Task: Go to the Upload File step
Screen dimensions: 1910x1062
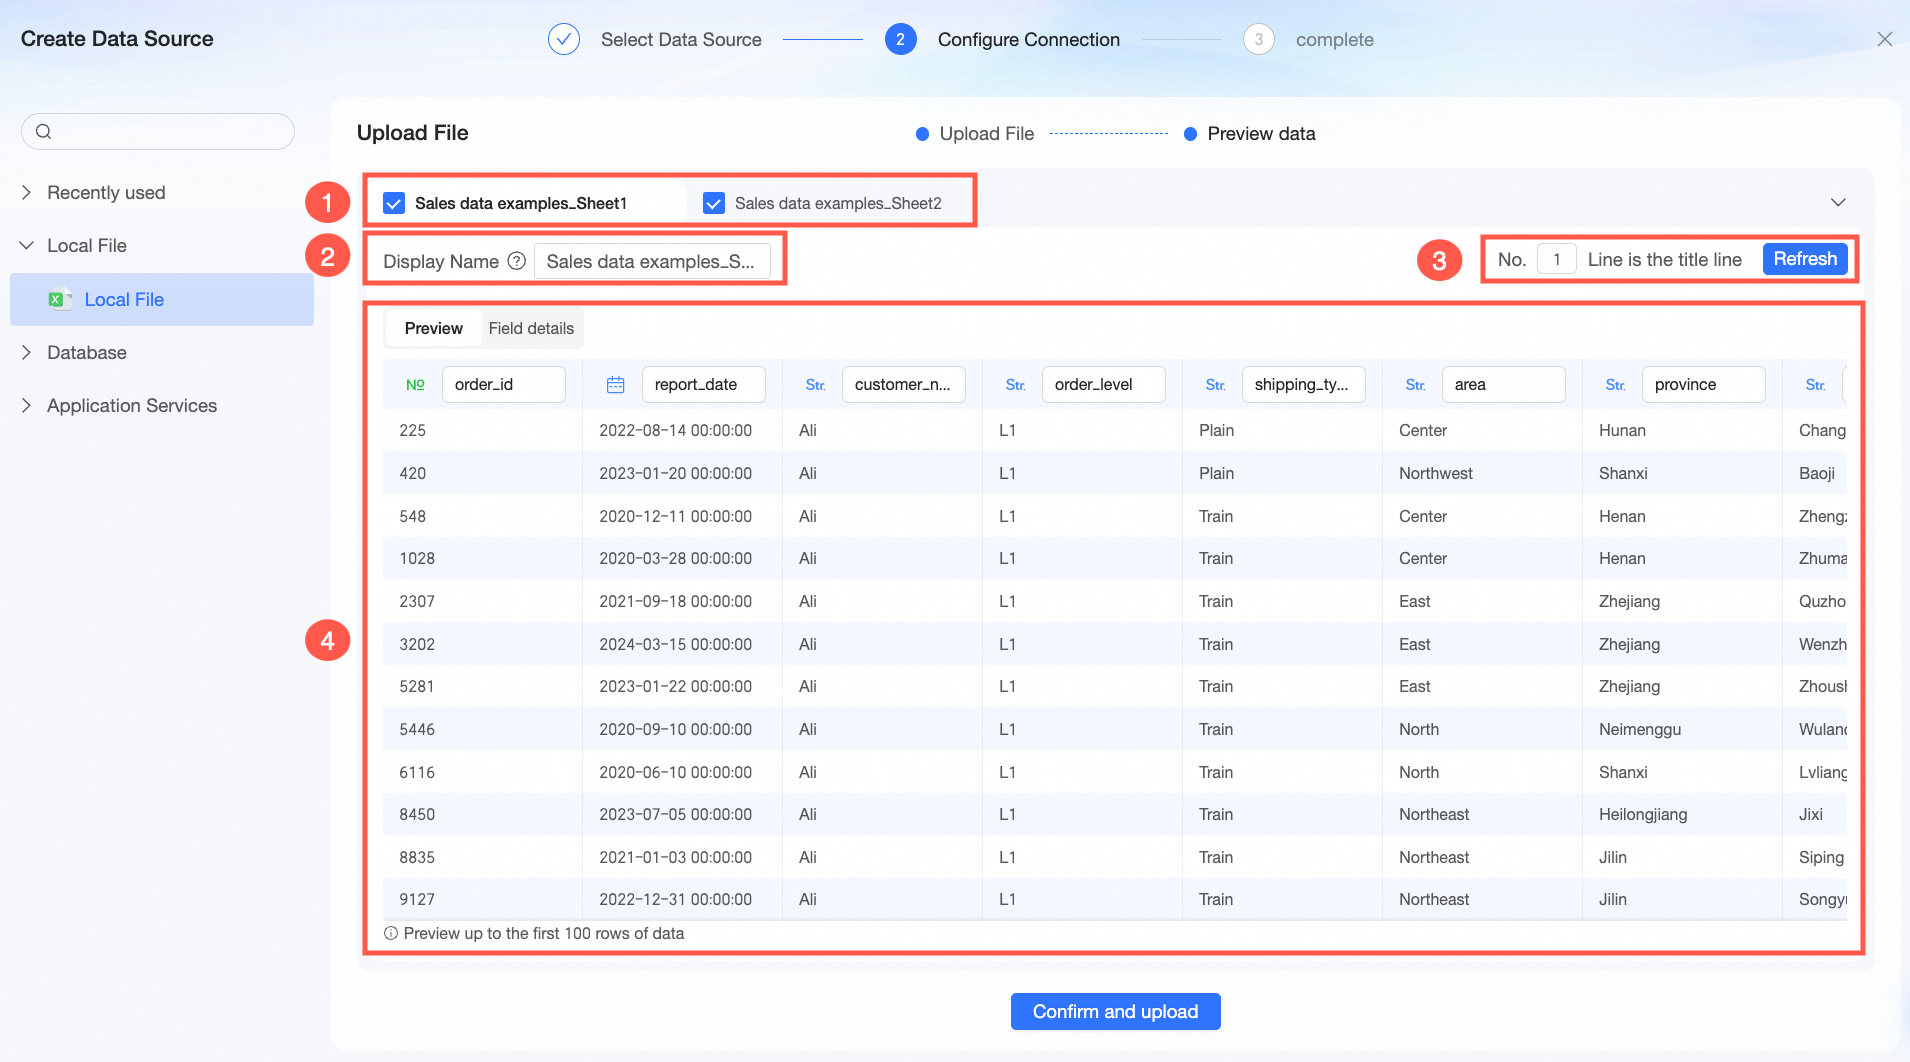Action: coord(975,134)
